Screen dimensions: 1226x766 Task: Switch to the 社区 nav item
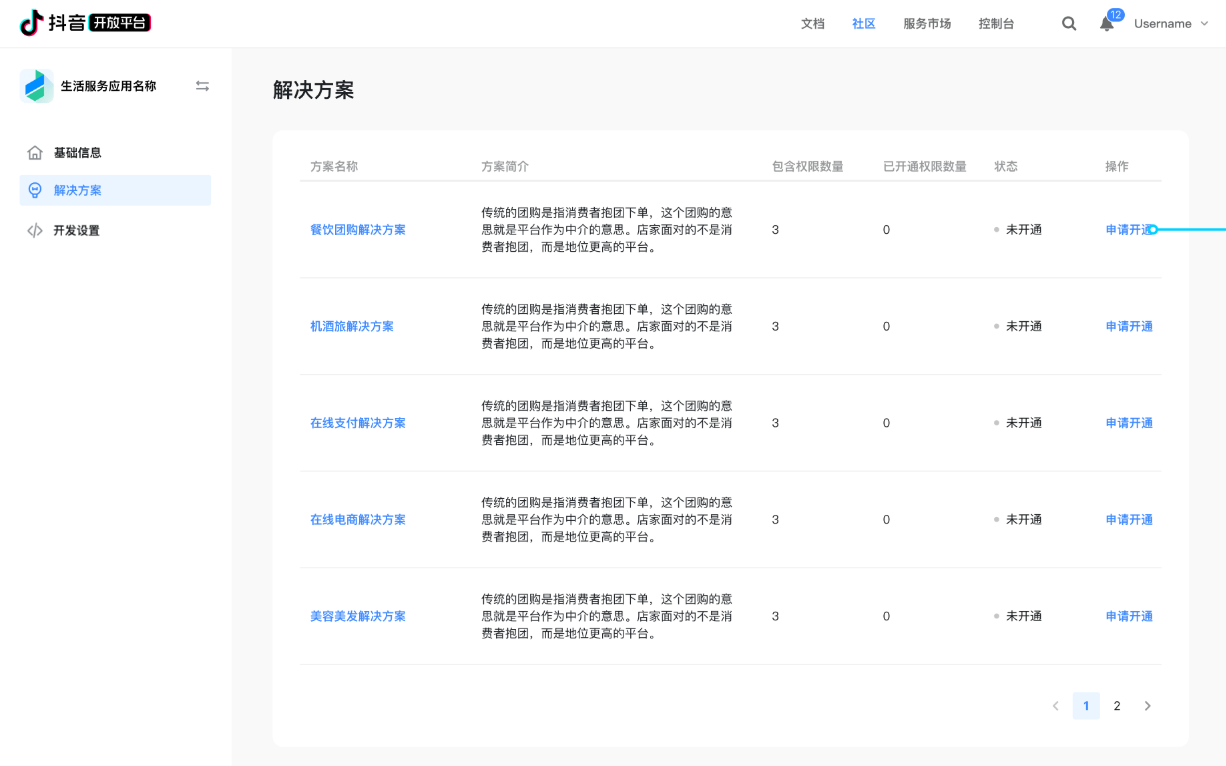[863, 23]
